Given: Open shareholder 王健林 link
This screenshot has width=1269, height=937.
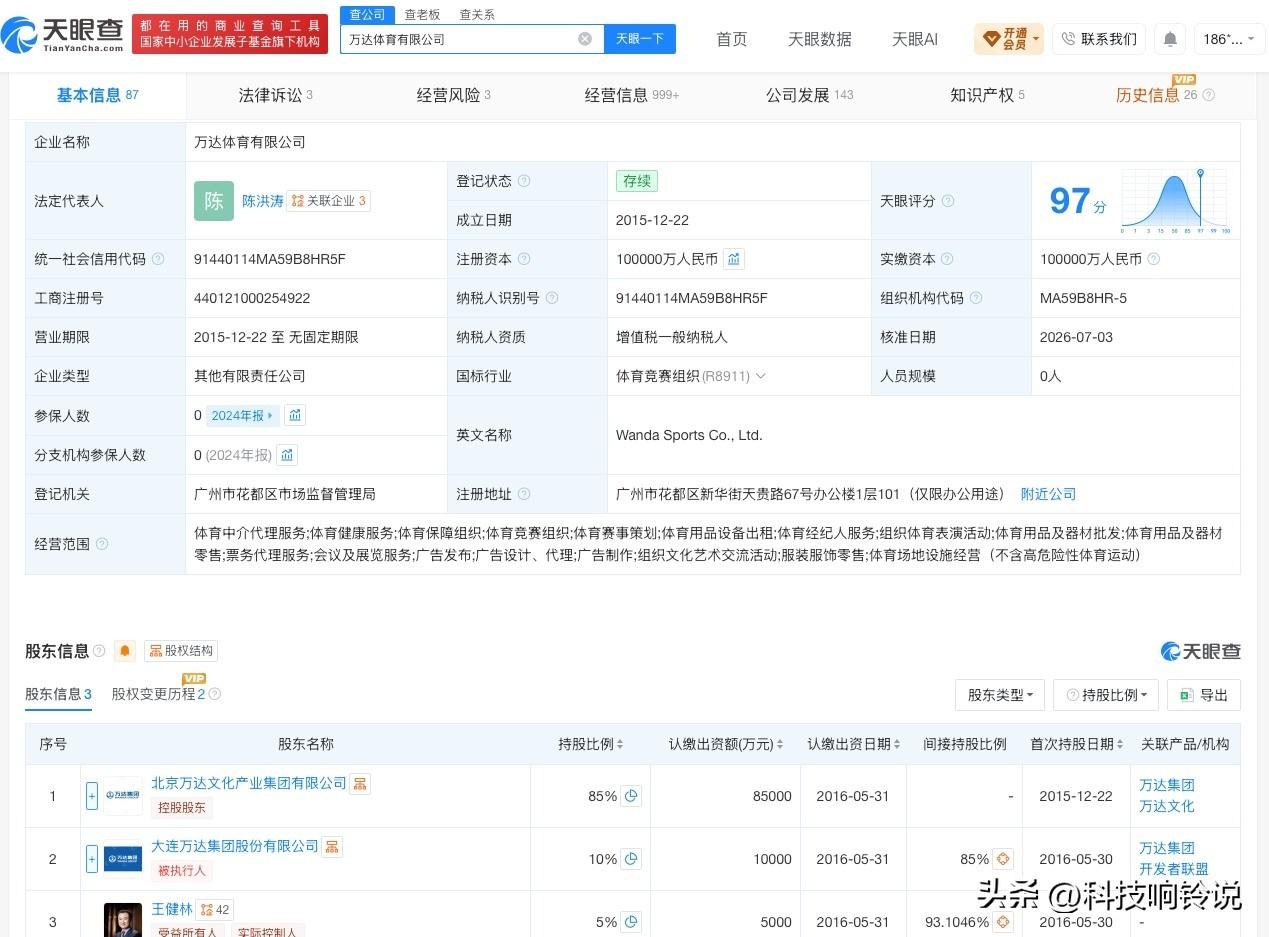Looking at the screenshot, I should click(172, 909).
